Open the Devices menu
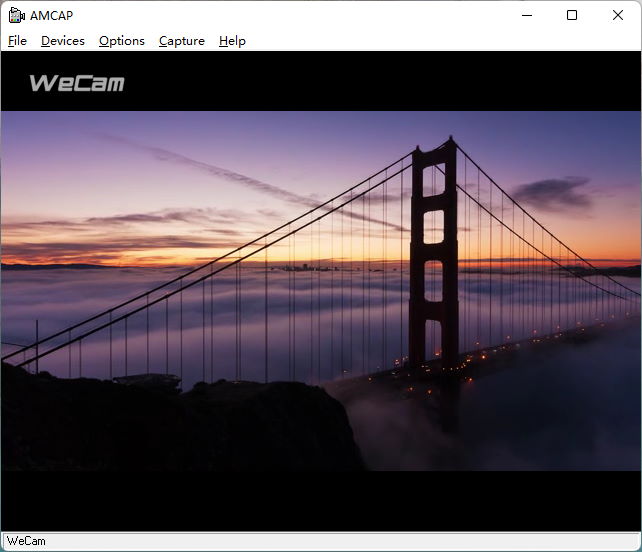The image size is (642, 552). coord(62,41)
